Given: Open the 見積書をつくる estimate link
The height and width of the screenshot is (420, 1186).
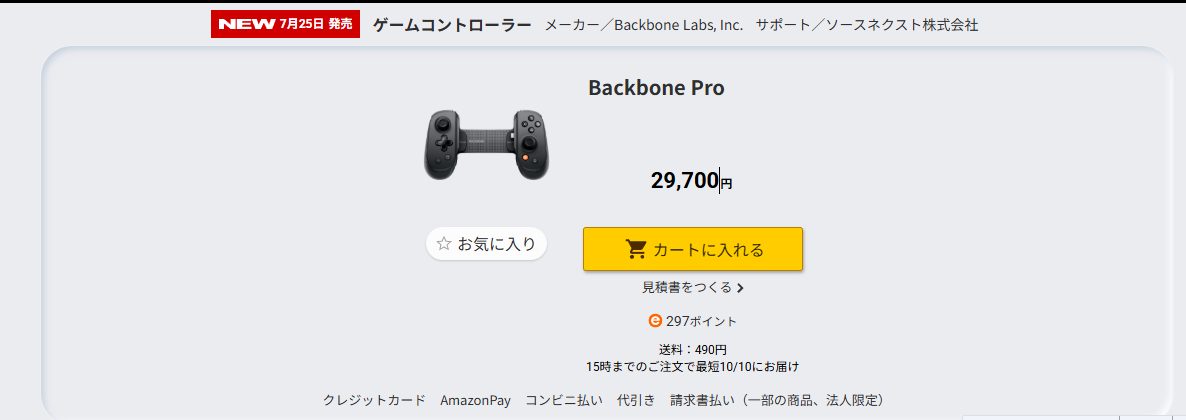Looking at the screenshot, I should 687,288.
